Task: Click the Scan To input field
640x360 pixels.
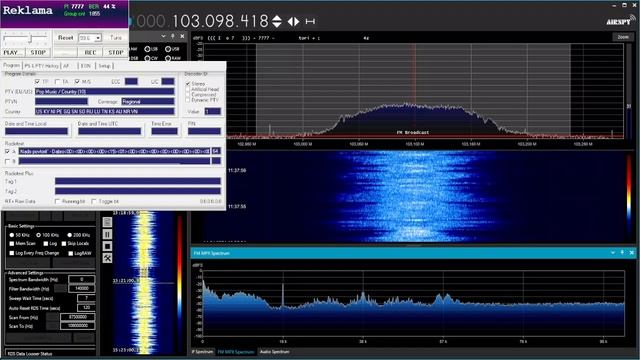Action: [78, 326]
